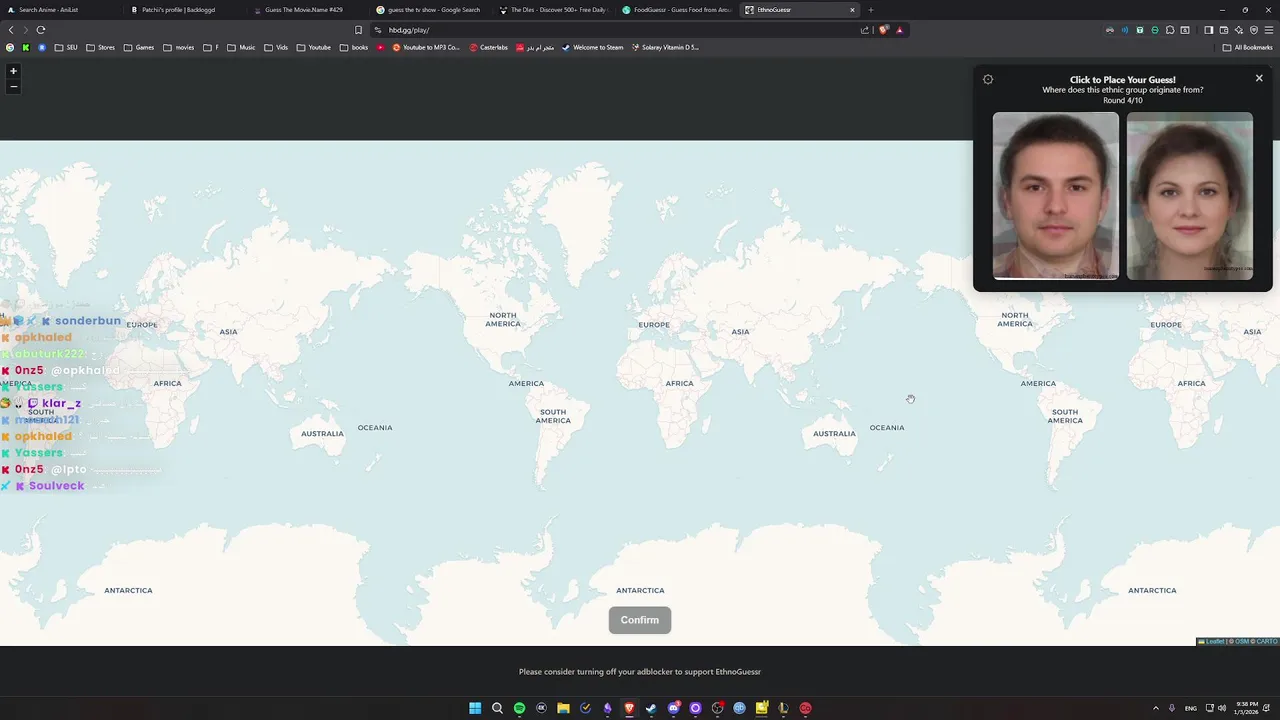1280x720 pixels.
Task: Zoom in the map with plus button
Action: coord(13,71)
